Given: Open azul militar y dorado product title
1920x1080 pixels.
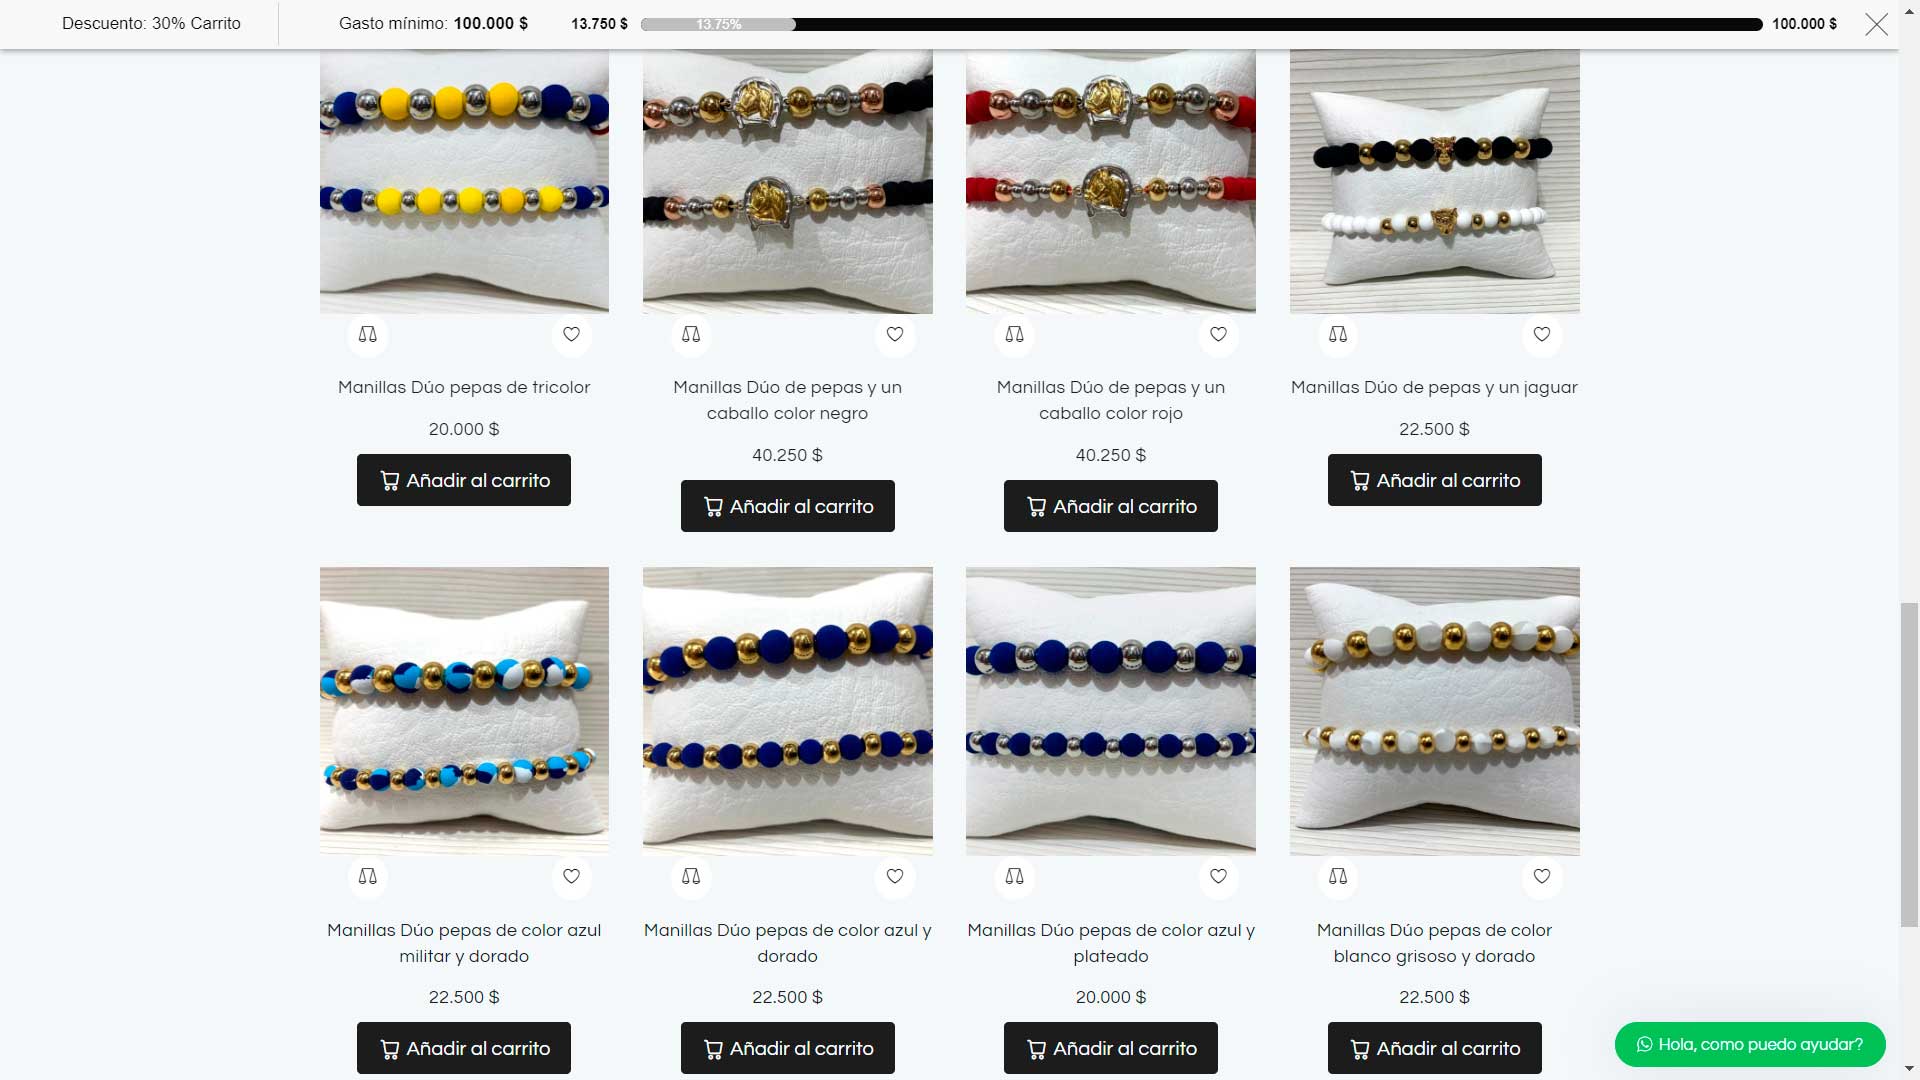Looking at the screenshot, I should pyautogui.click(x=464, y=943).
